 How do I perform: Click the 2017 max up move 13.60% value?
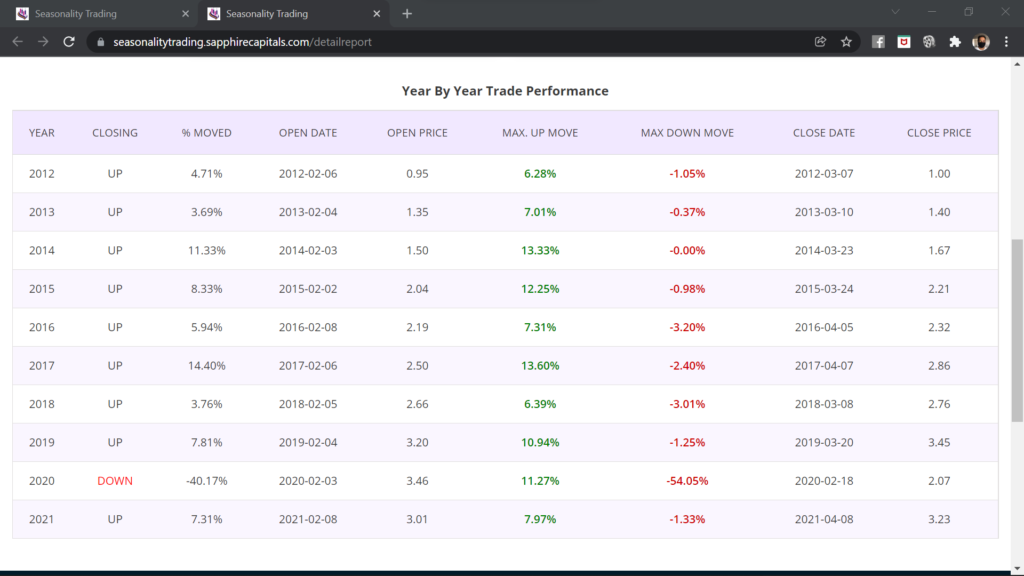tap(540, 366)
